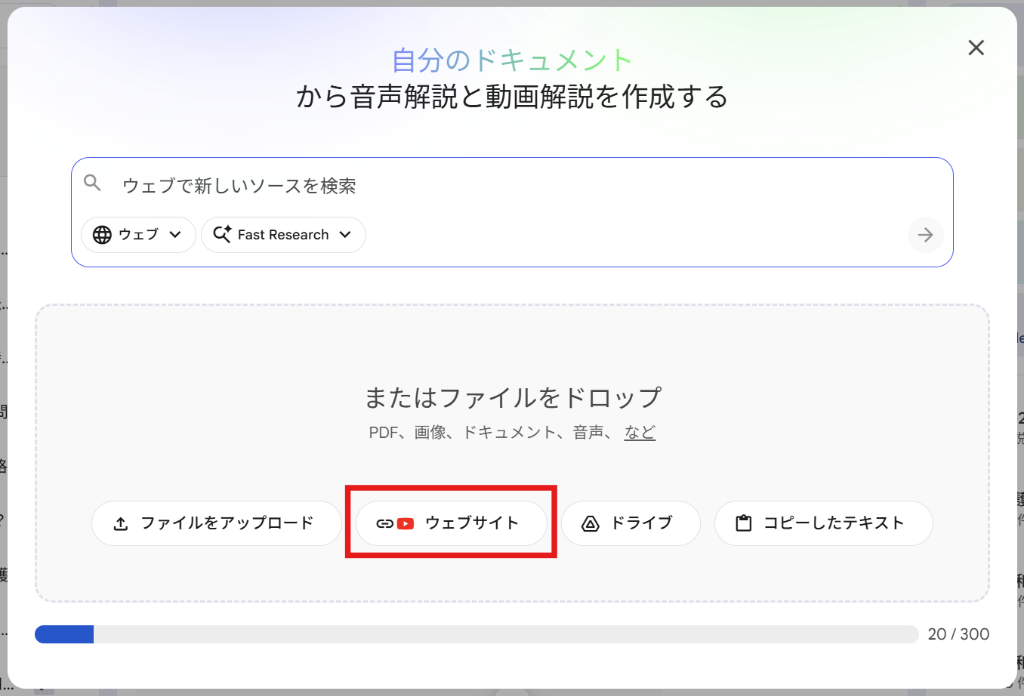Viewport: 1024px width, 696px height.
Task: Click the ウェブサイト button
Action: (x=451, y=523)
